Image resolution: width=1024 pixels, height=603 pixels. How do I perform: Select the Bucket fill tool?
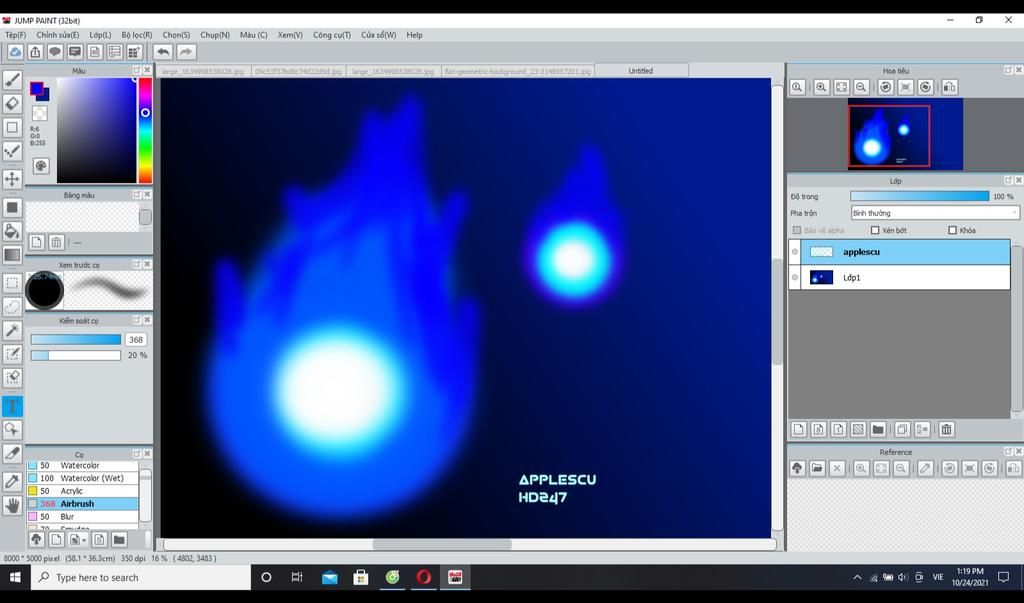click(x=12, y=231)
